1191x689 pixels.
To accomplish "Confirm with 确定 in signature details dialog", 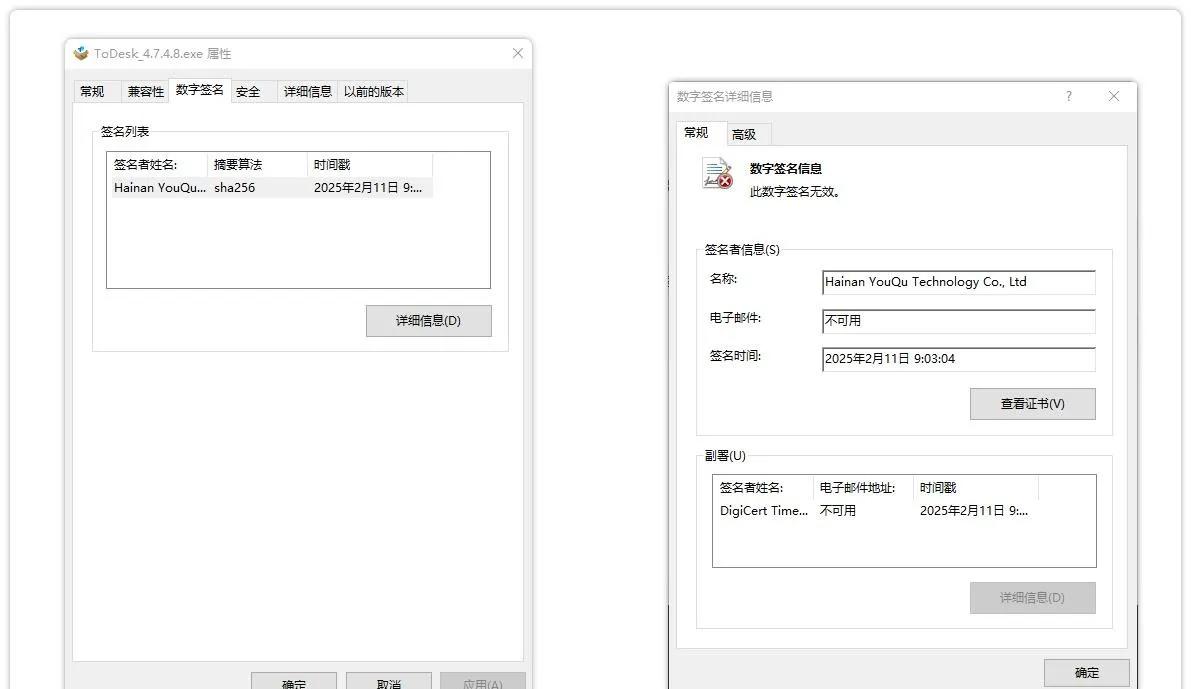I will coord(1086,672).
